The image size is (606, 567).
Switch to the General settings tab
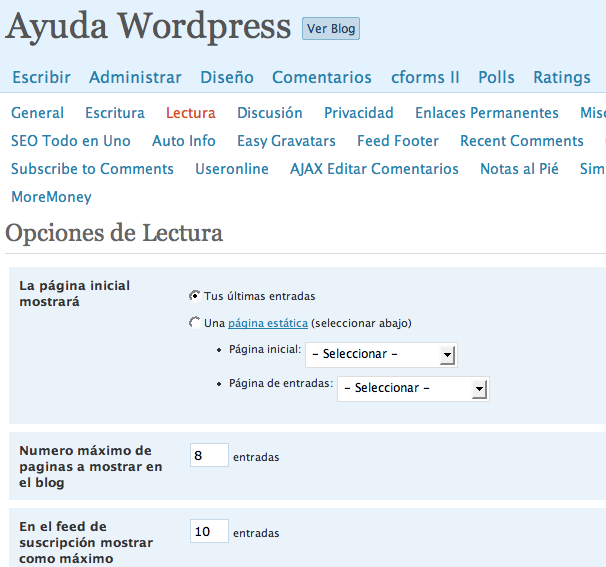pyautogui.click(x=37, y=113)
